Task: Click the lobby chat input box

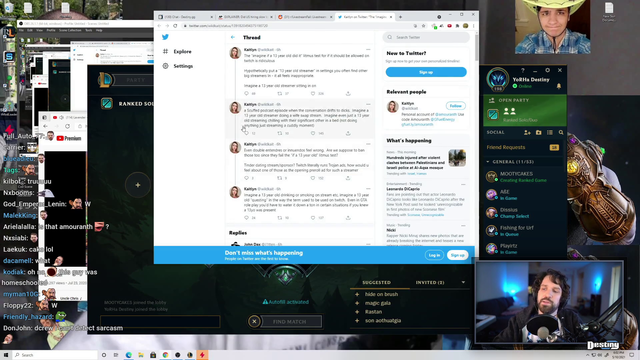Action: [x=160, y=322]
